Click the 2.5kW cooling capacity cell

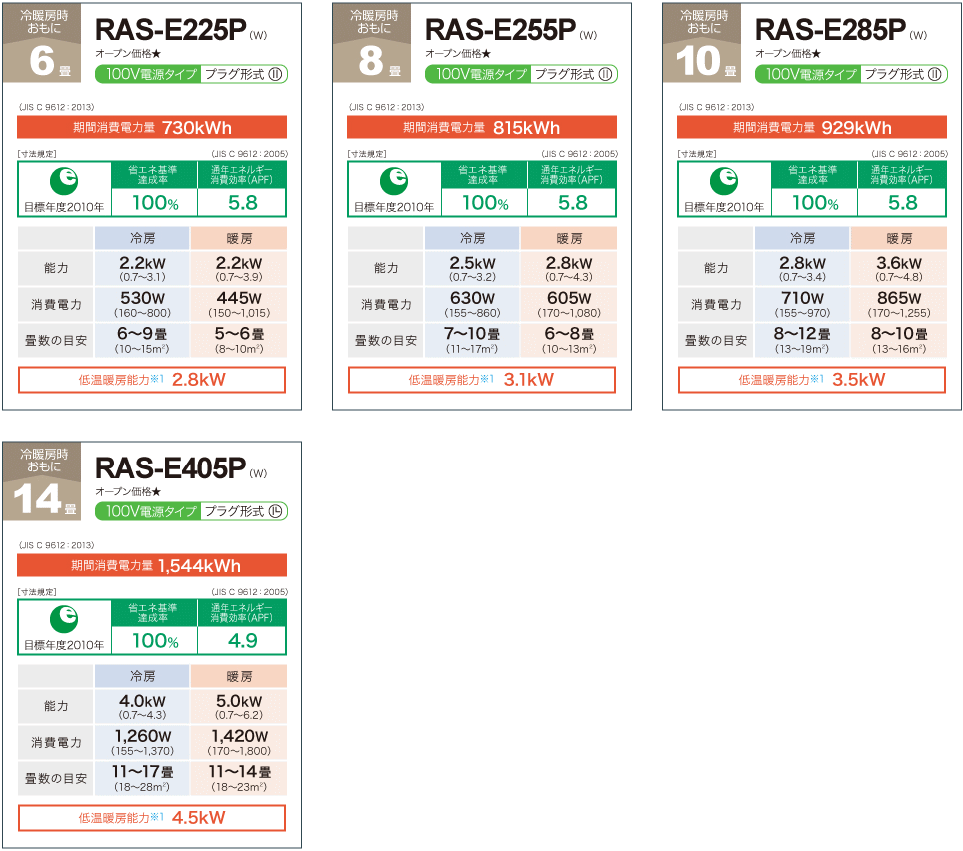tap(472, 268)
